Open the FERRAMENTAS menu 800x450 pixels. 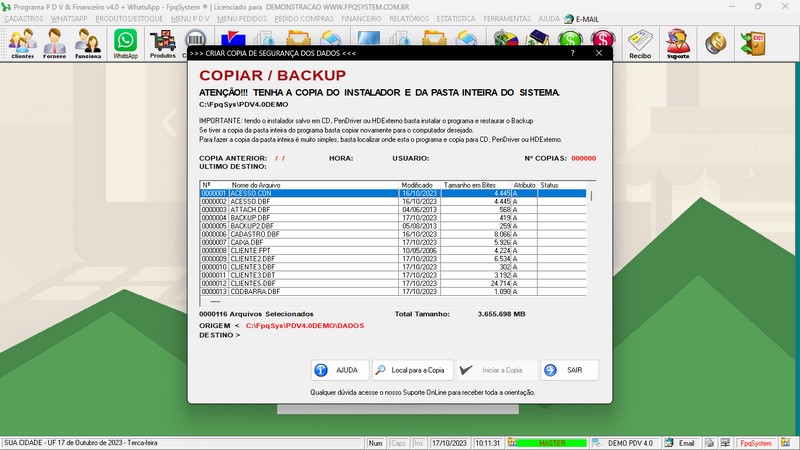pyautogui.click(x=507, y=19)
